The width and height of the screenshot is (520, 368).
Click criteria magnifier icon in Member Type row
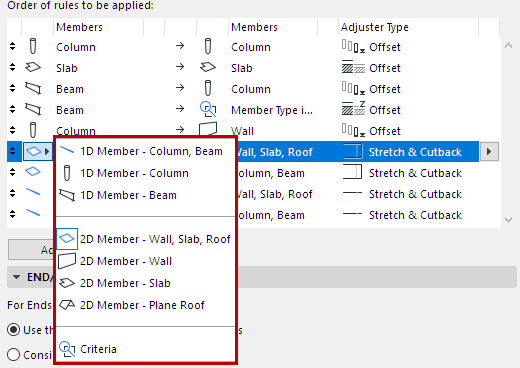(208, 109)
